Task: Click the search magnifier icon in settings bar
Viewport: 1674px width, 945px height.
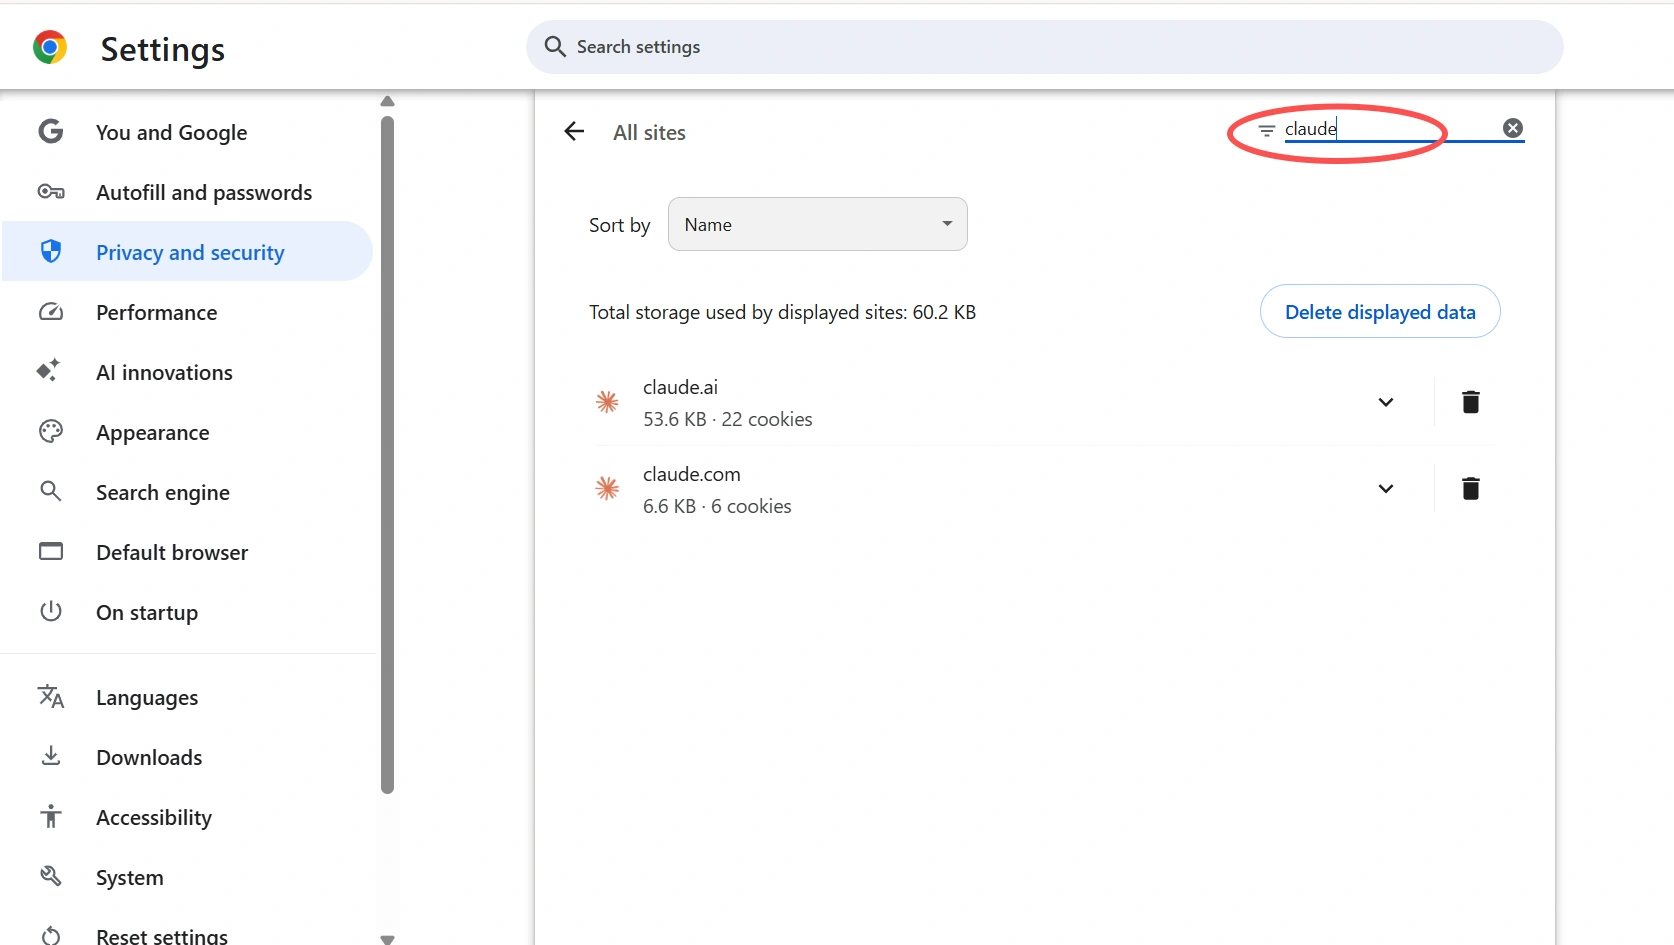Action: point(555,47)
